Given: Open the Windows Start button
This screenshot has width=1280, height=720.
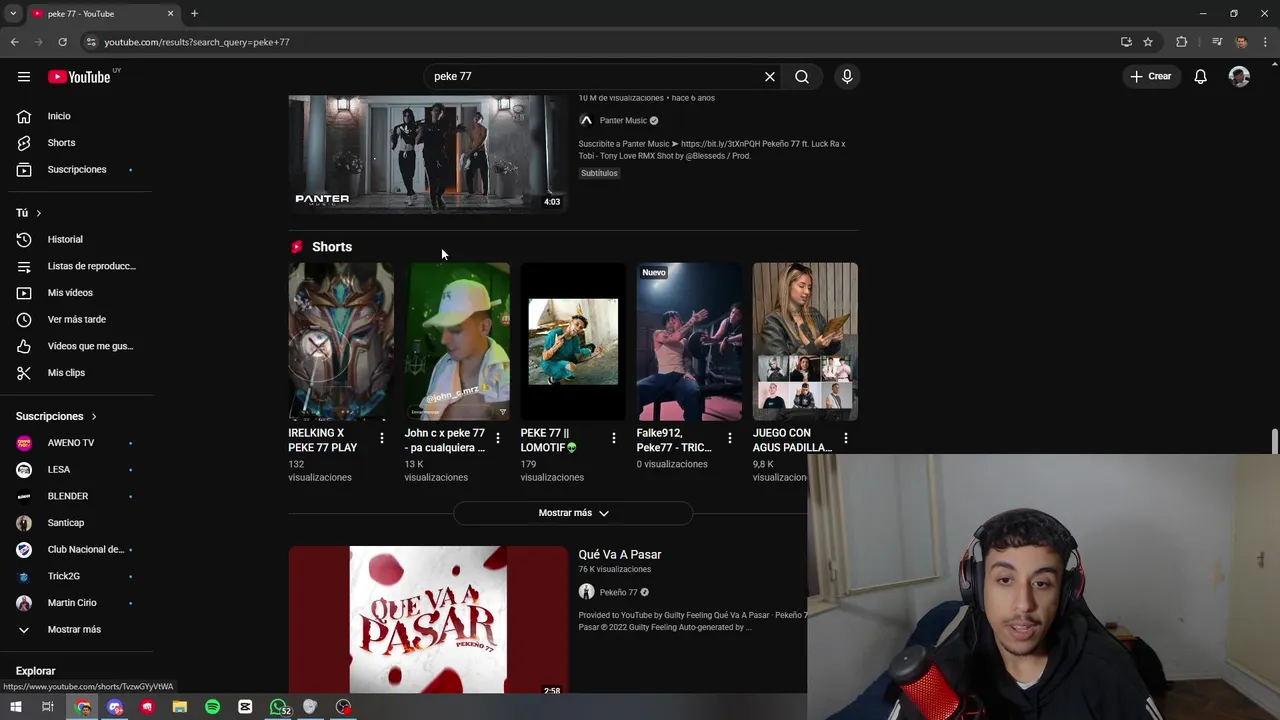Looking at the screenshot, I should (x=15, y=707).
